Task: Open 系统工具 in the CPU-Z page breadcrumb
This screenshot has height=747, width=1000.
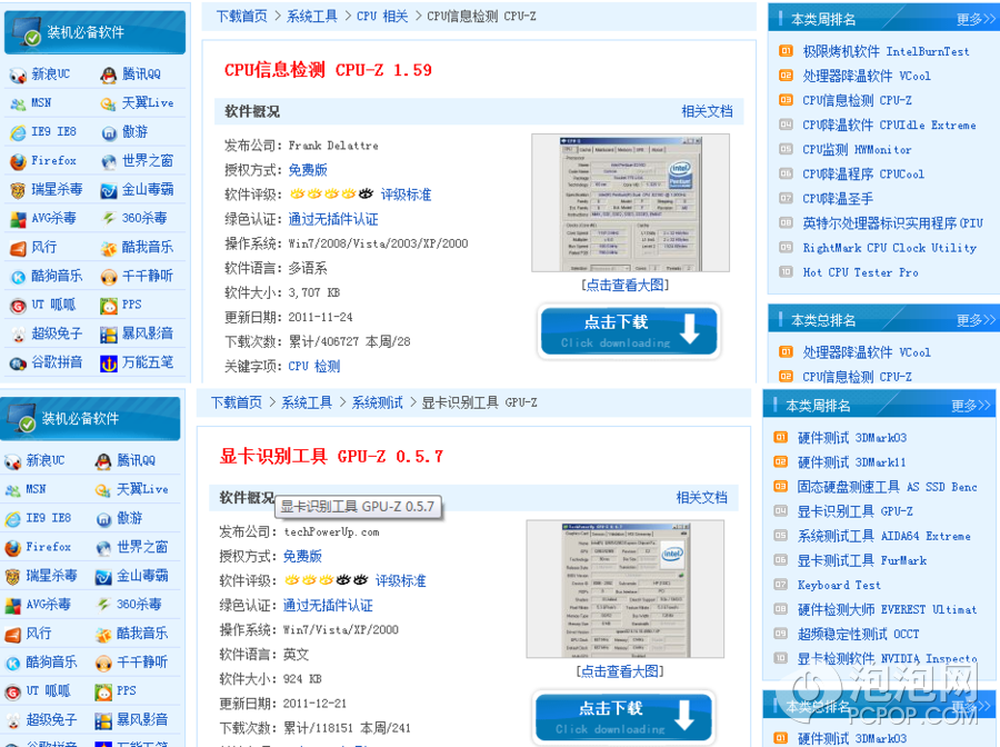Action: [x=312, y=17]
